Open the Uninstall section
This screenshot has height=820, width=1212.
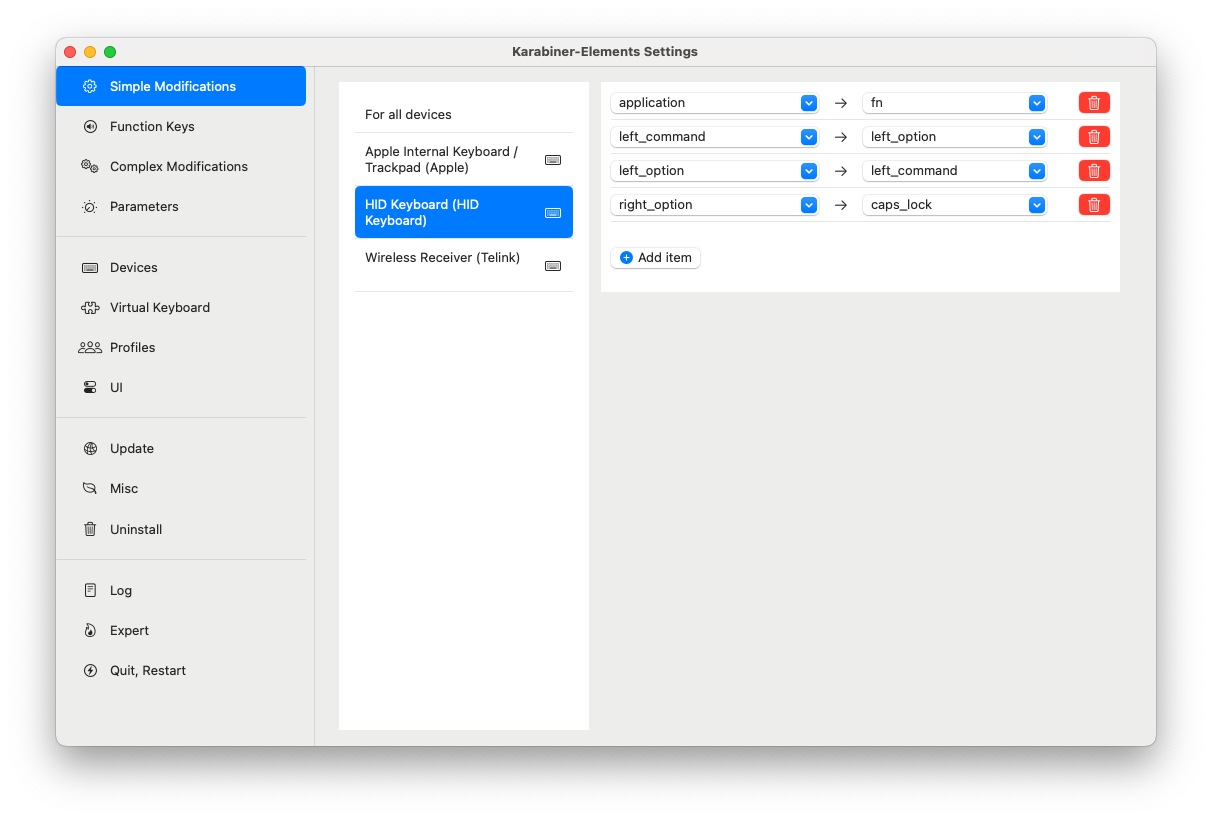tap(181, 529)
